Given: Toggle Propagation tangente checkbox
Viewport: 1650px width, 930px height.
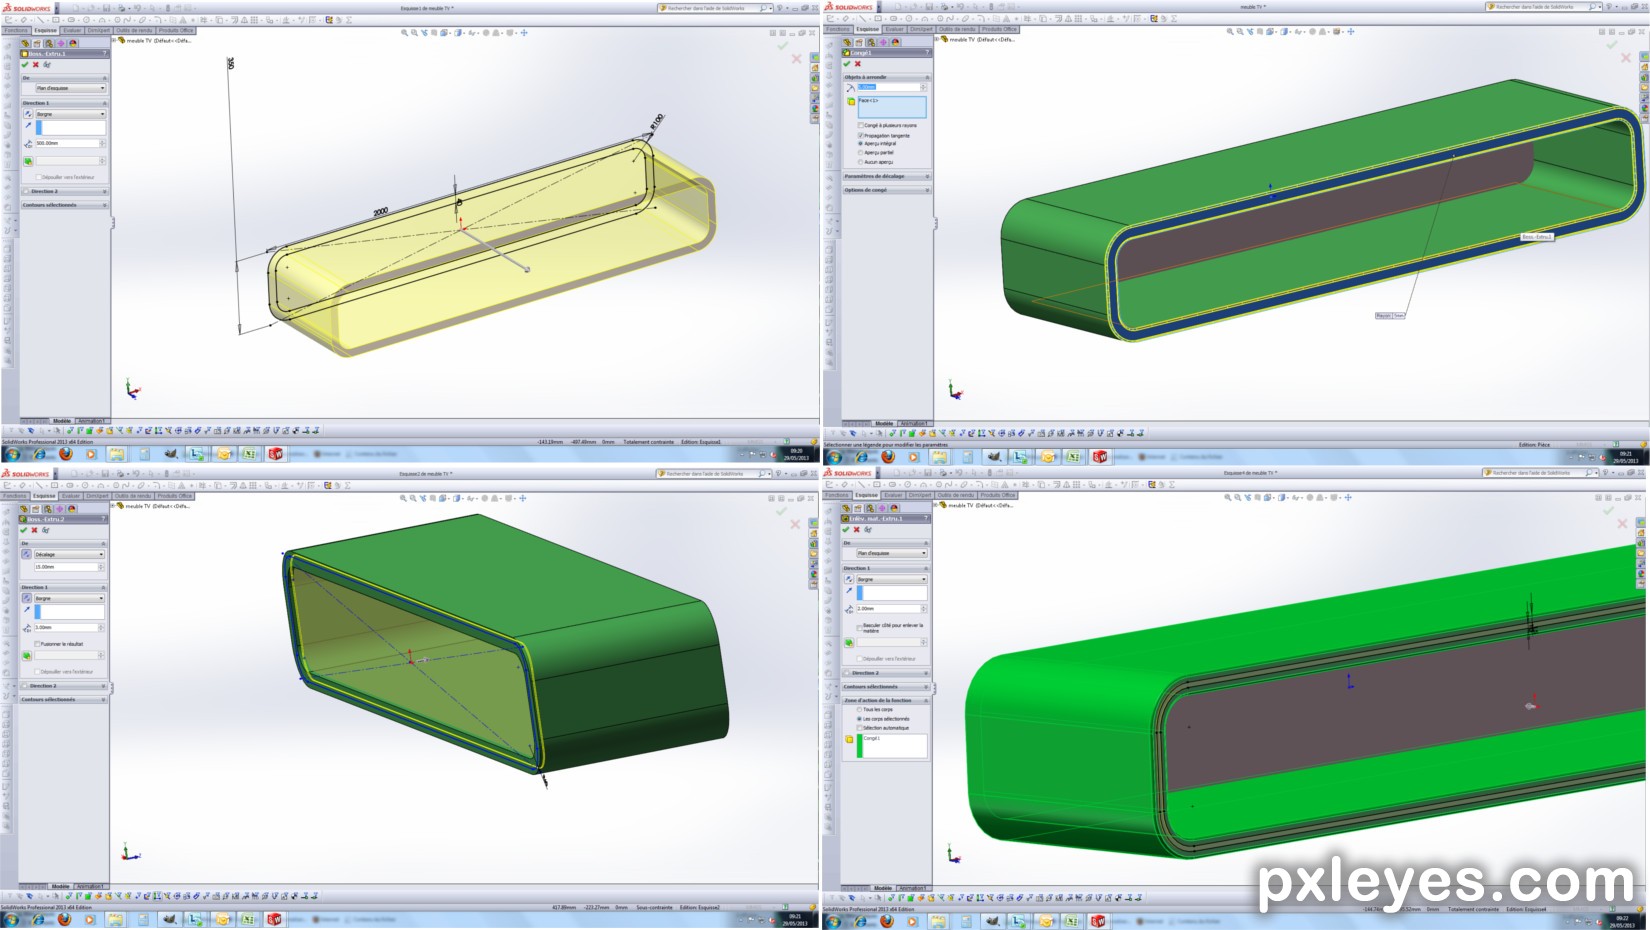Looking at the screenshot, I should click(x=860, y=135).
